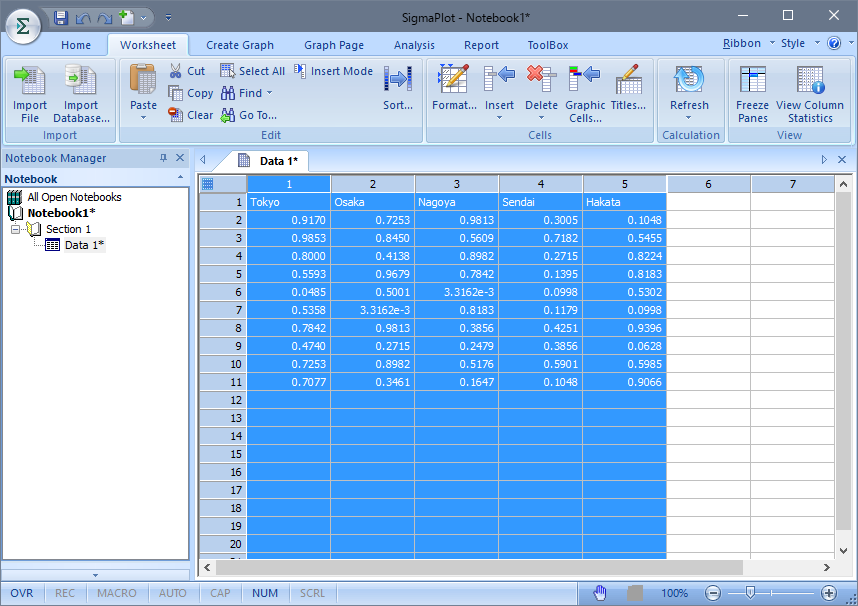
Task: Click the Find binoculars icon
Action: tap(228, 93)
